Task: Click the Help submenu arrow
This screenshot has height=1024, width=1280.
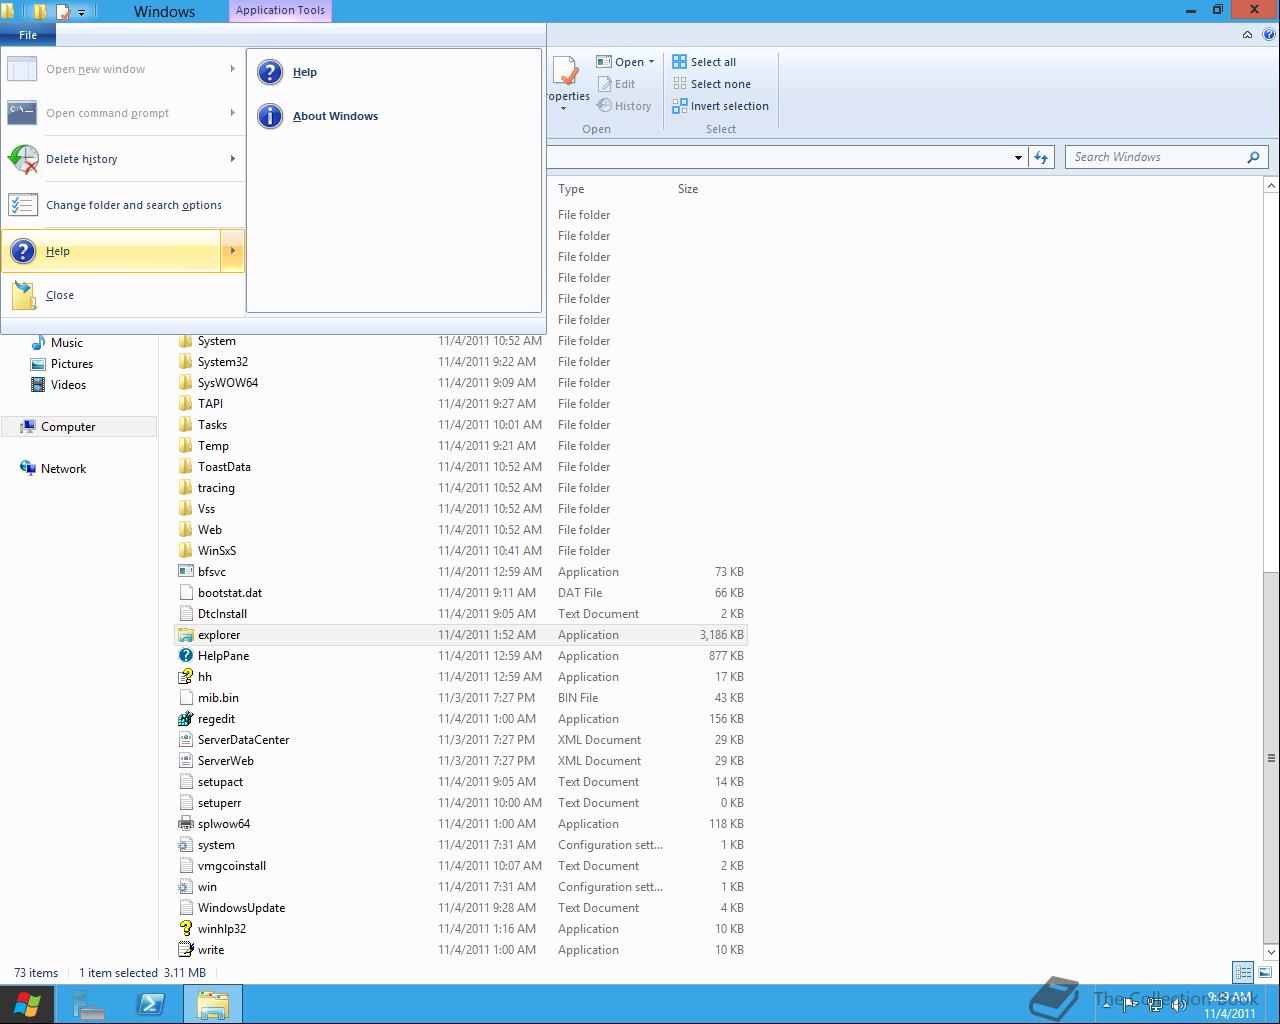Action: coord(232,251)
